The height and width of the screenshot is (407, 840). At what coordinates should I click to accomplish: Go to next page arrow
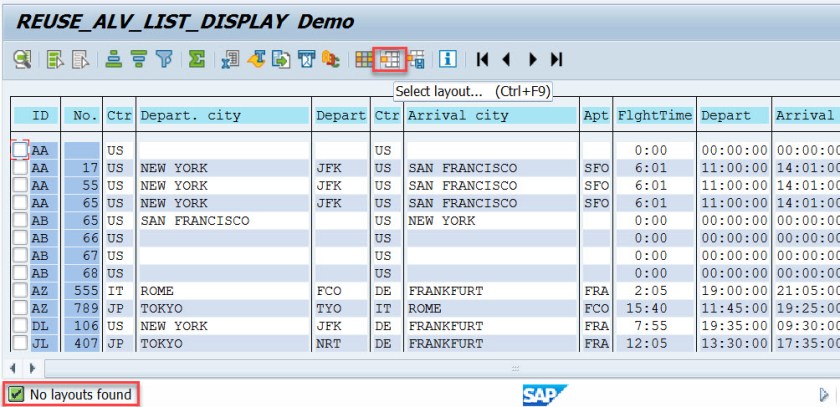(x=532, y=59)
